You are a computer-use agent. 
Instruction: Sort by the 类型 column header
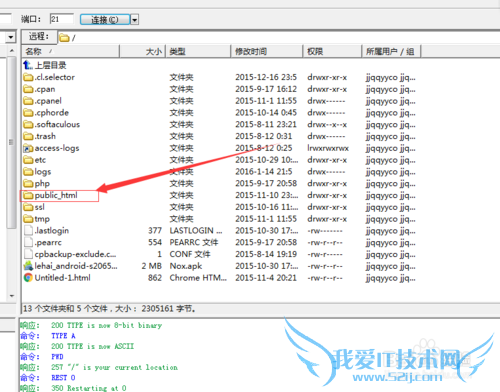198,51
